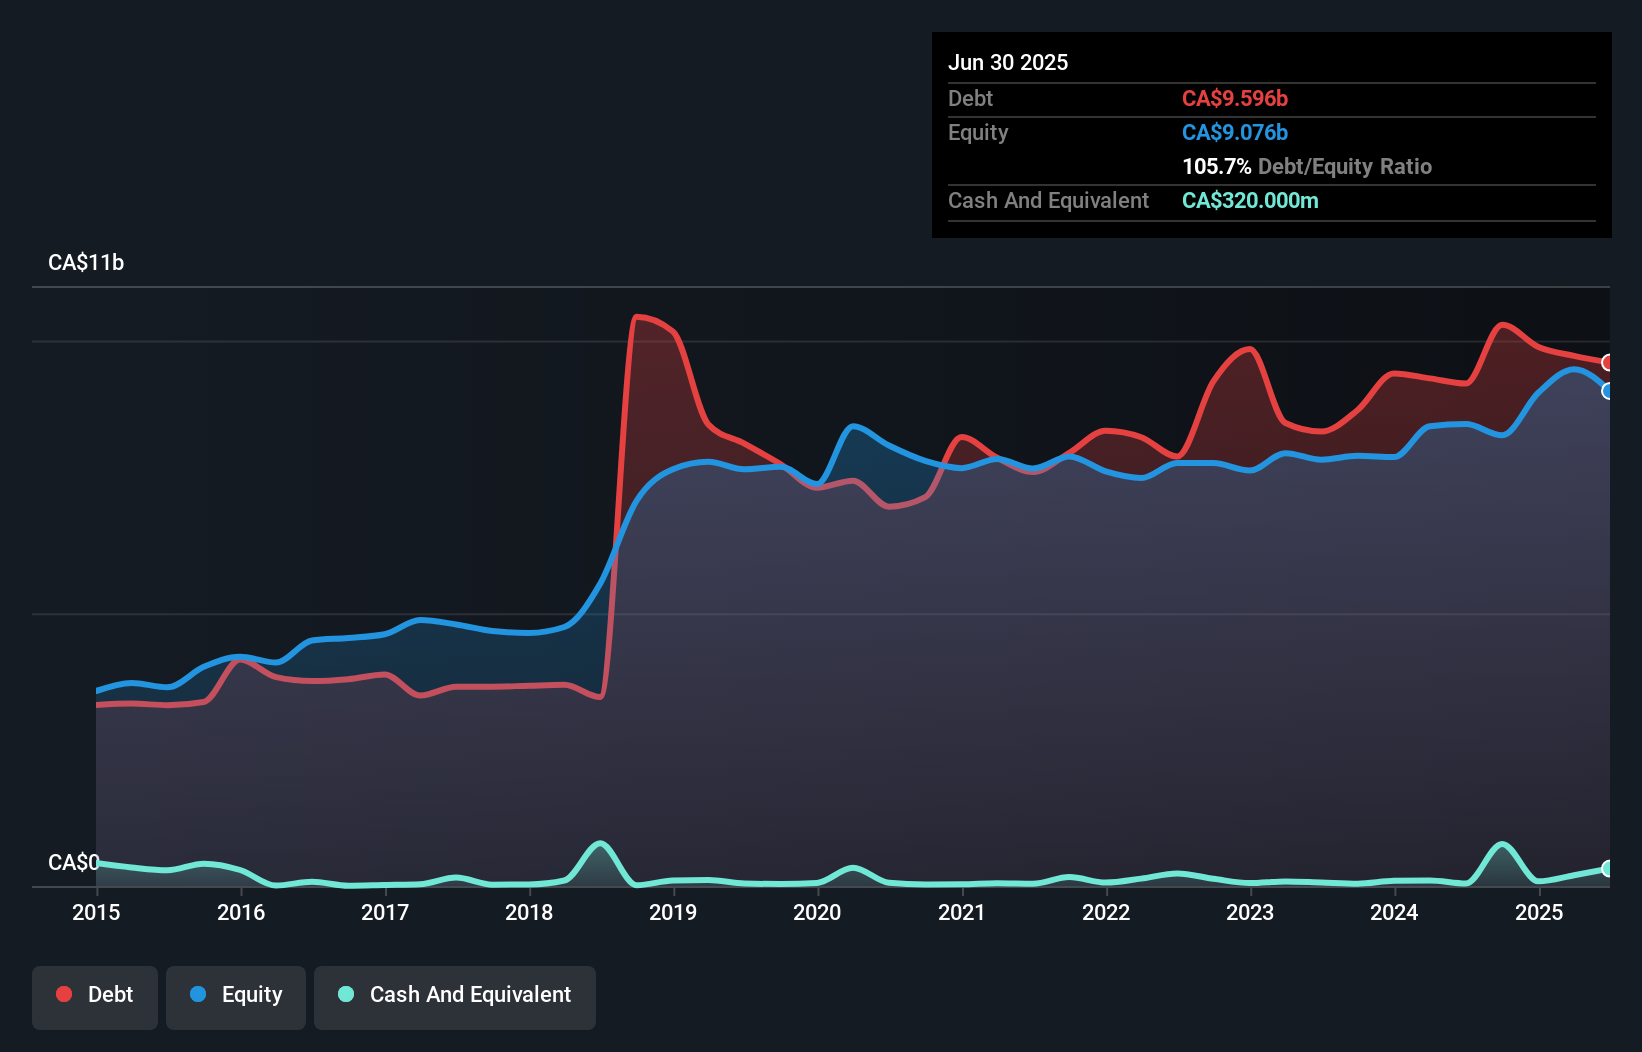Screen dimensions: 1642x1052
Task: Click the 2015 x-axis label
Action: click(x=96, y=912)
